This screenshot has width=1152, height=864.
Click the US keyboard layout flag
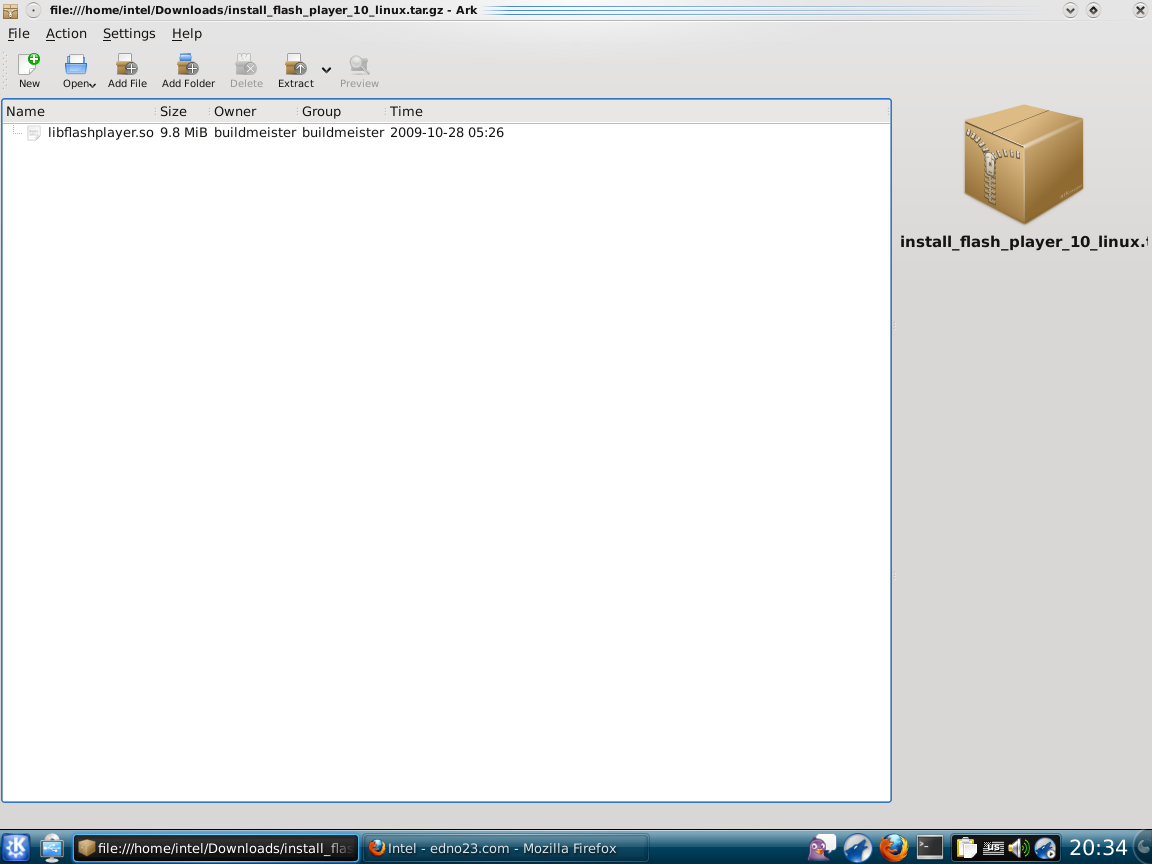[x=993, y=849]
